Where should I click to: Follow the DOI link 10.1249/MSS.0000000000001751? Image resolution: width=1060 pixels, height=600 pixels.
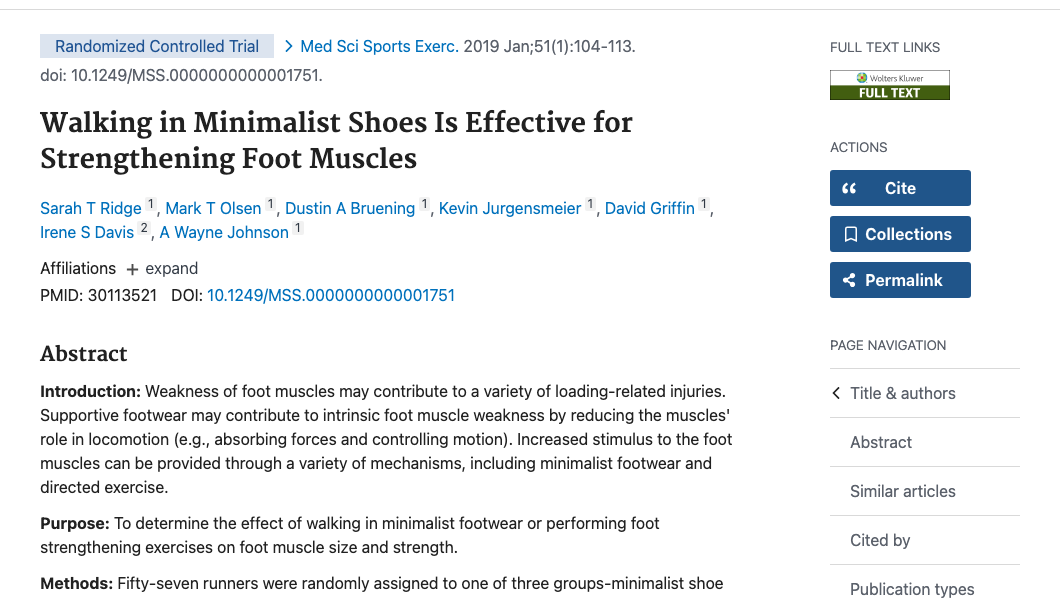(331, 295)
